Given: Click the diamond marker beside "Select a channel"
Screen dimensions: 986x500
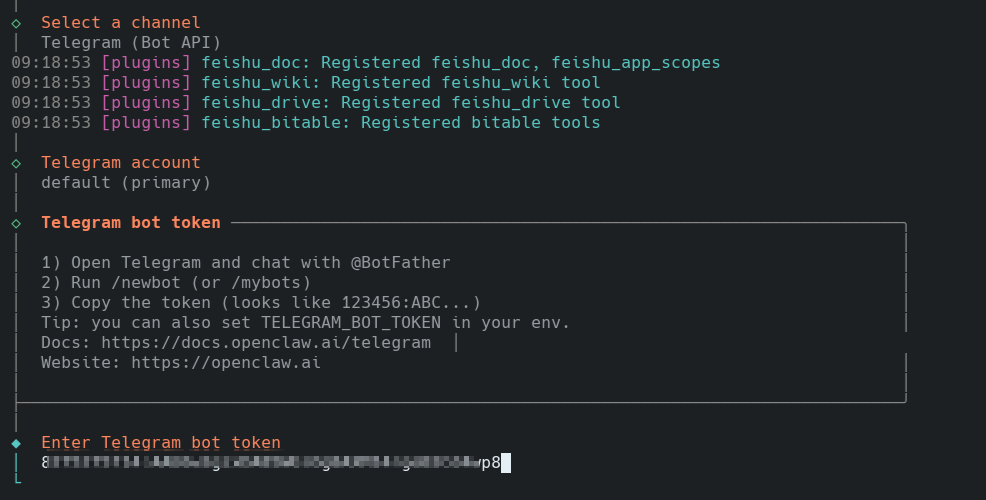Looking at the screenshot, I should (x=16, y=22).
